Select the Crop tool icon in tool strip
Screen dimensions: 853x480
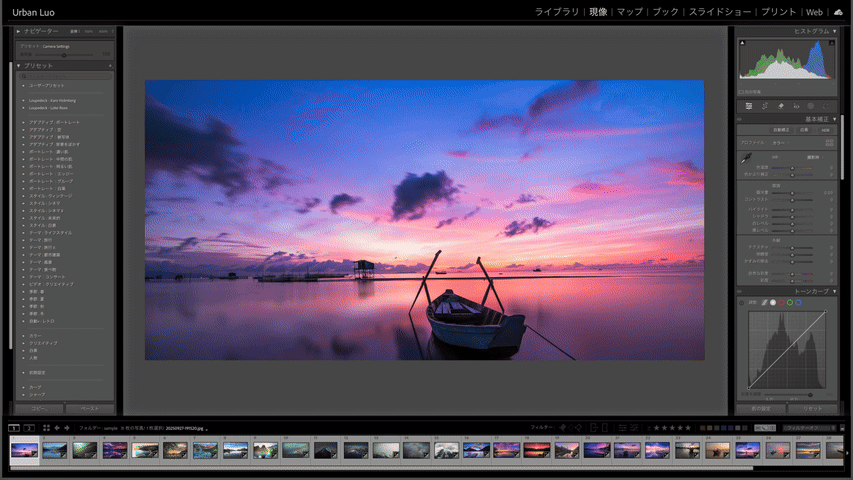(764, 105)
